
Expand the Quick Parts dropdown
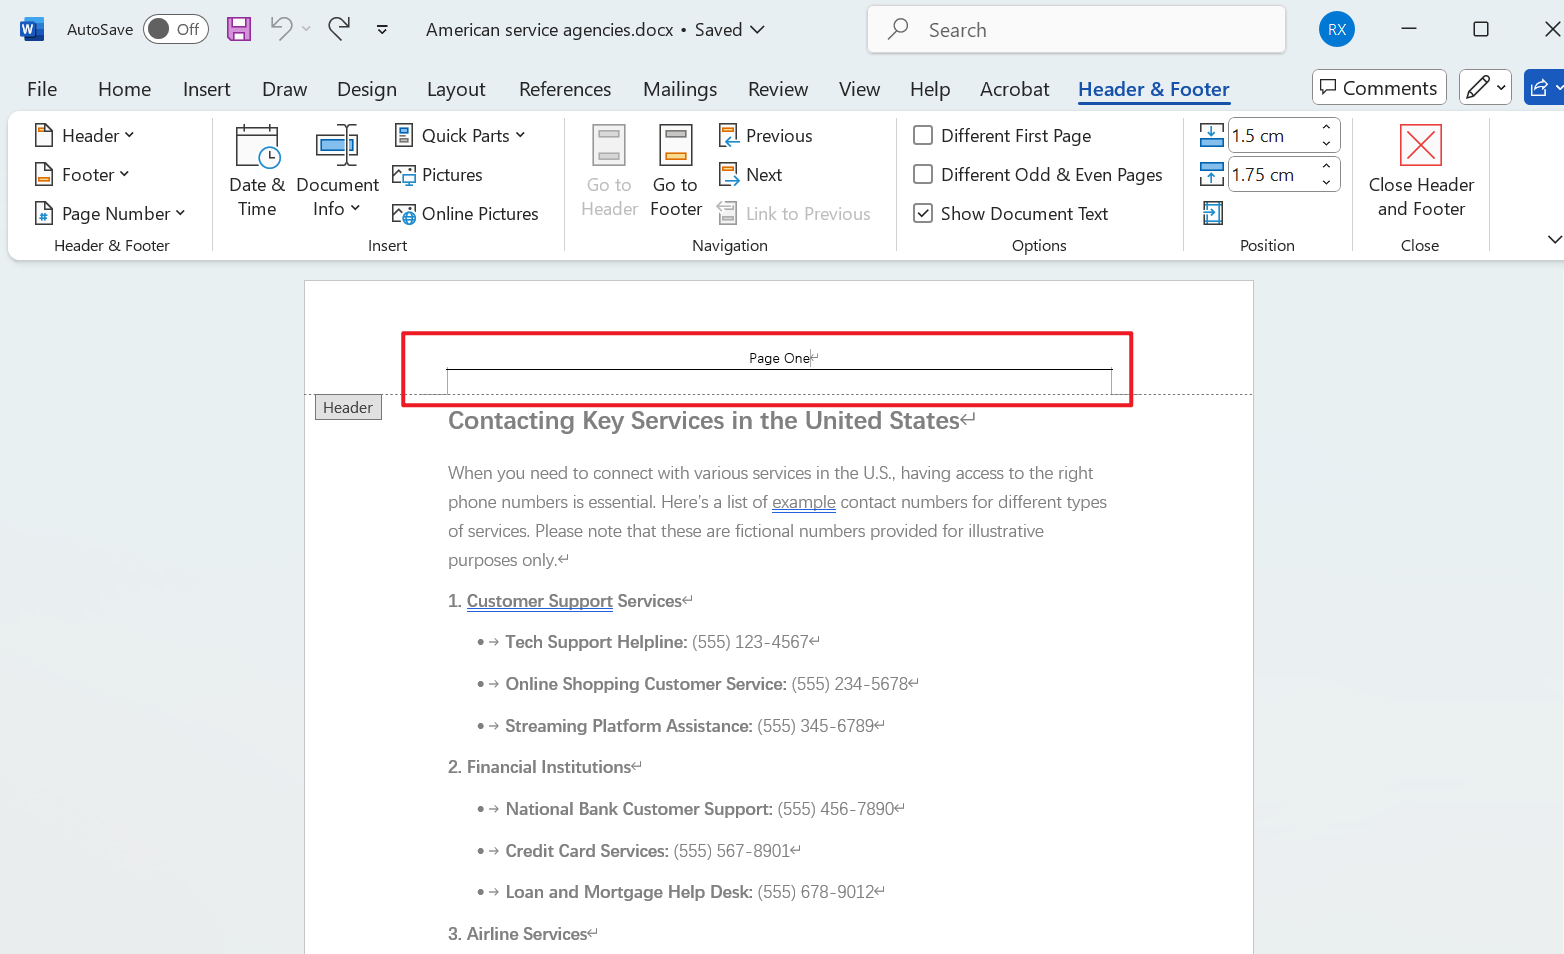click(x=460, y=135)
